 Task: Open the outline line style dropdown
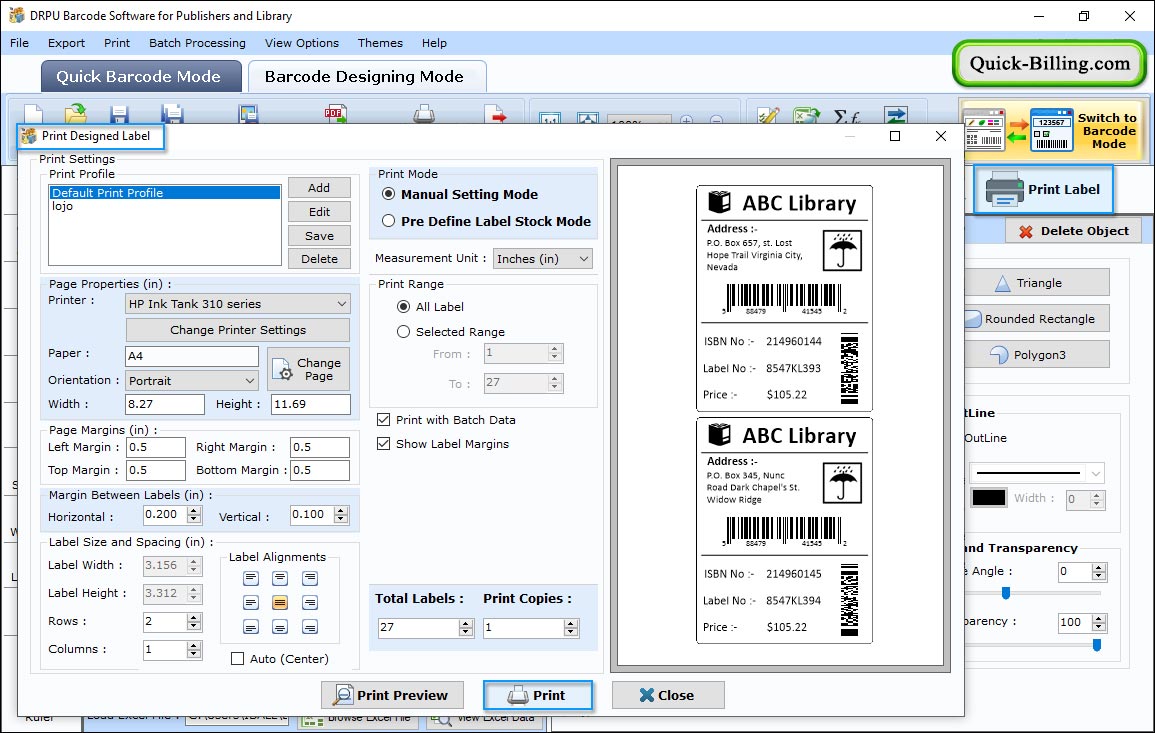1037,473
